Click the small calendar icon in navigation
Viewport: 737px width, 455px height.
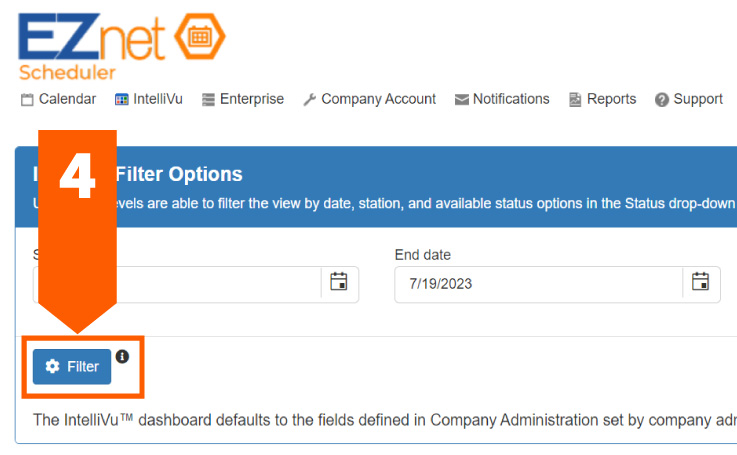pos(27,100)
